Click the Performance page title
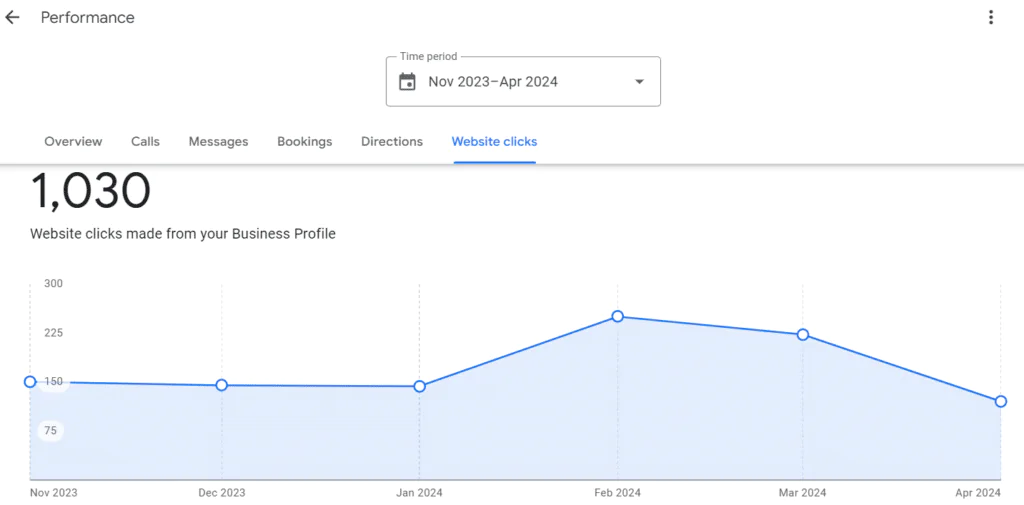The height and width of the screenshot is (505, 1024). (x=88, y=18)
